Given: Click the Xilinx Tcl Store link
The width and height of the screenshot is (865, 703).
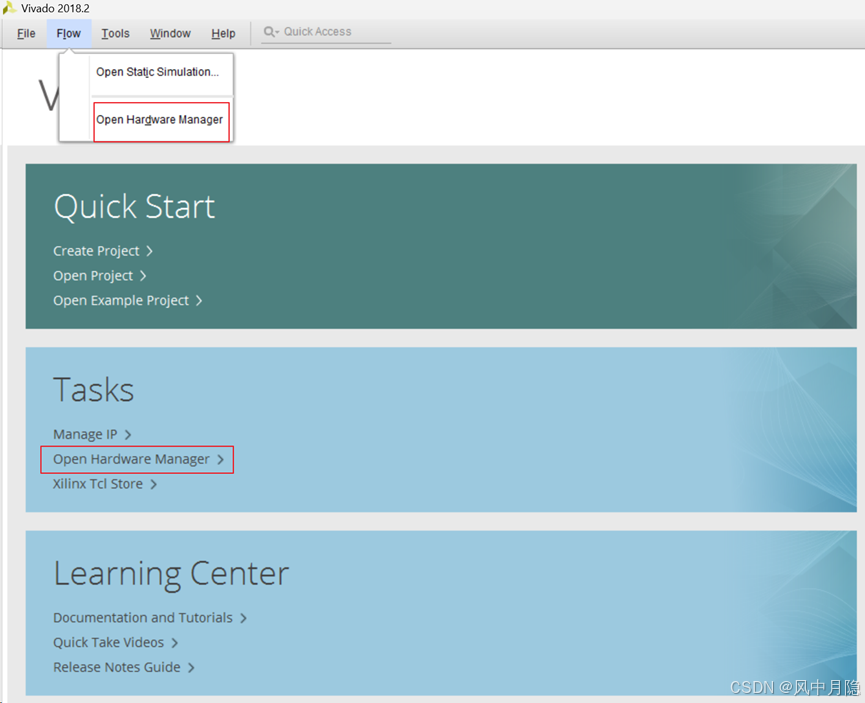Looking at the screenshot, I should click(x=98, y=484).
